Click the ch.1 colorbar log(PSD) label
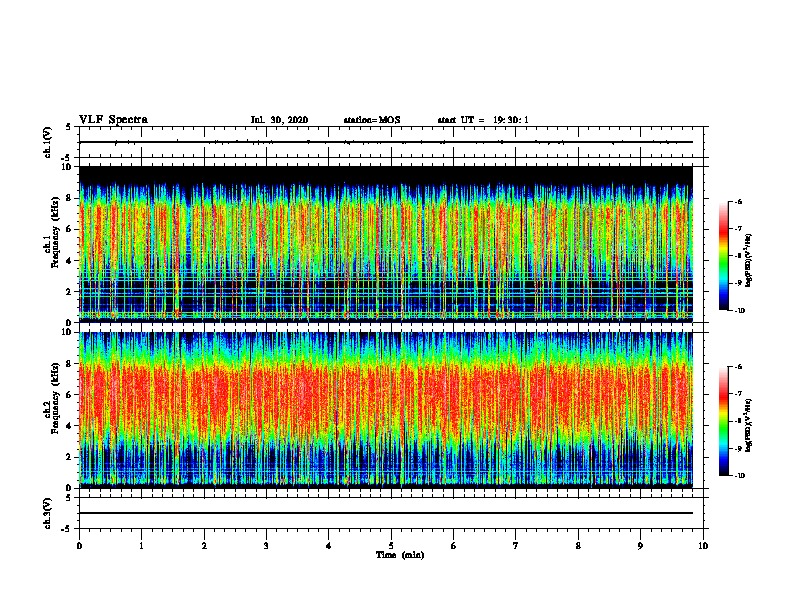The height and width of the screenshot is (612, 792). click(749, 260)
